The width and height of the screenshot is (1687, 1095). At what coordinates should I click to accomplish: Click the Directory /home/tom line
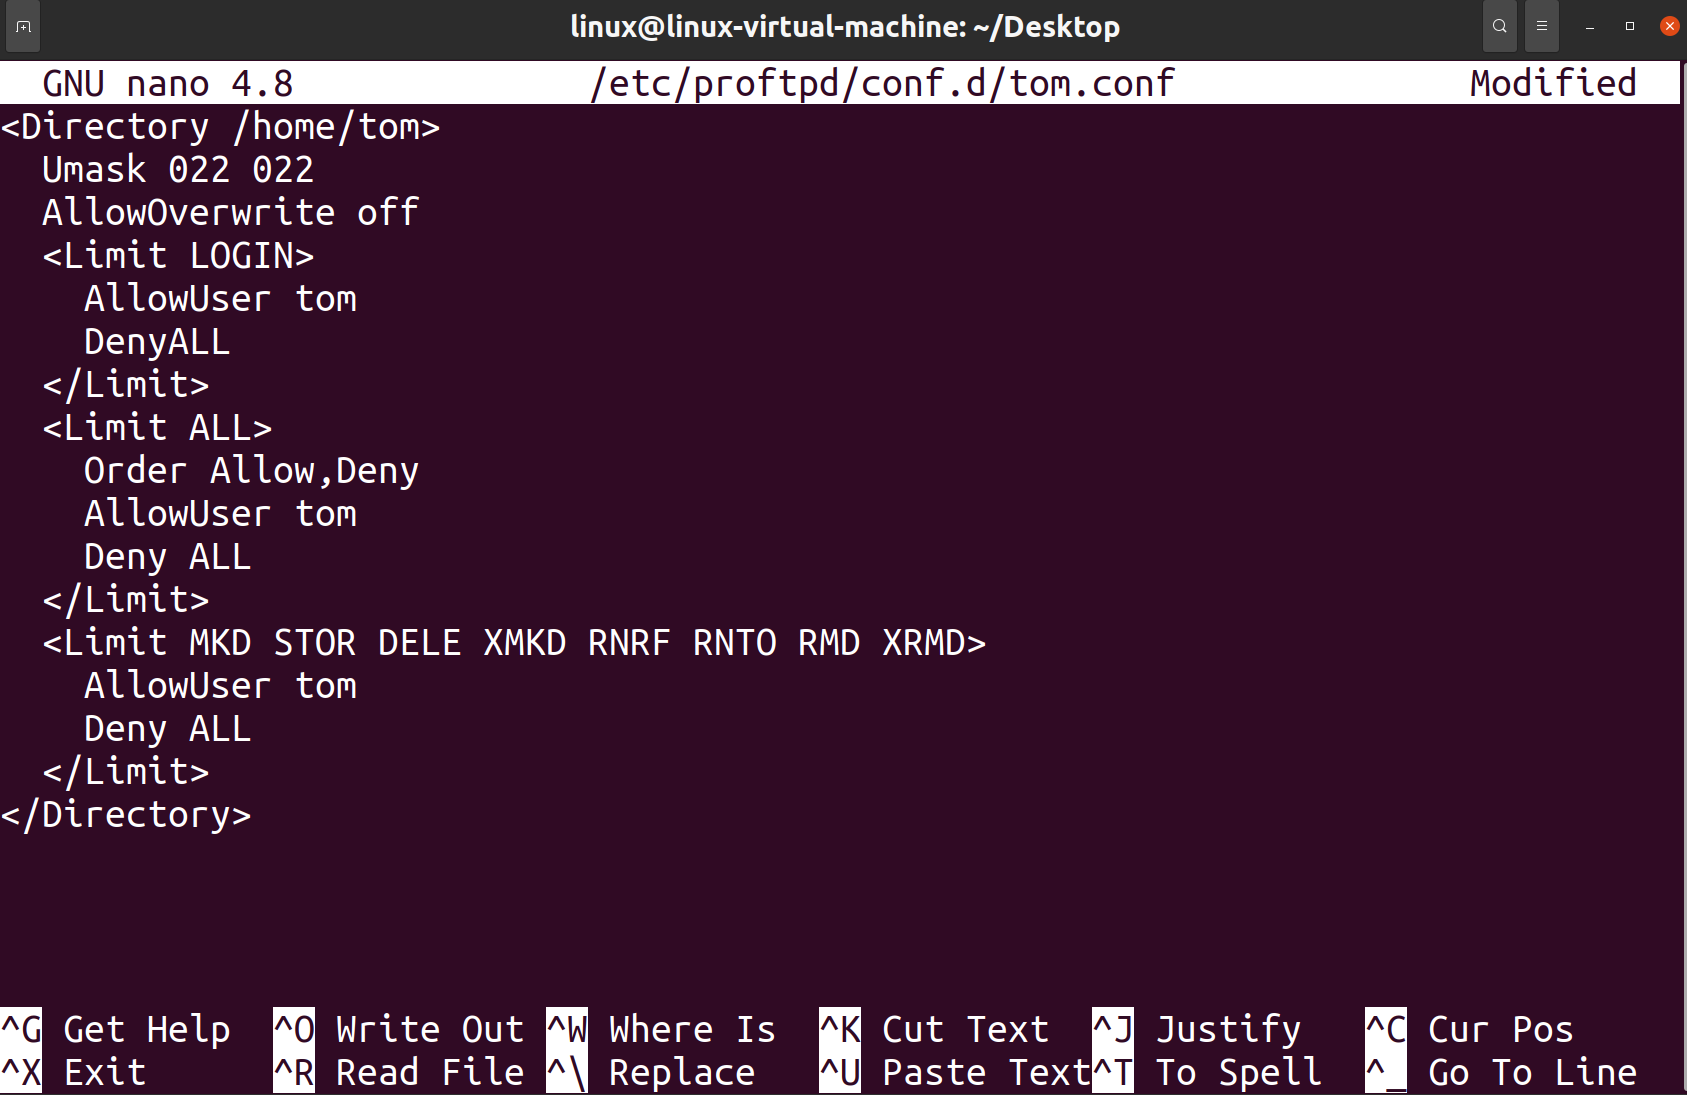[220, 126]
